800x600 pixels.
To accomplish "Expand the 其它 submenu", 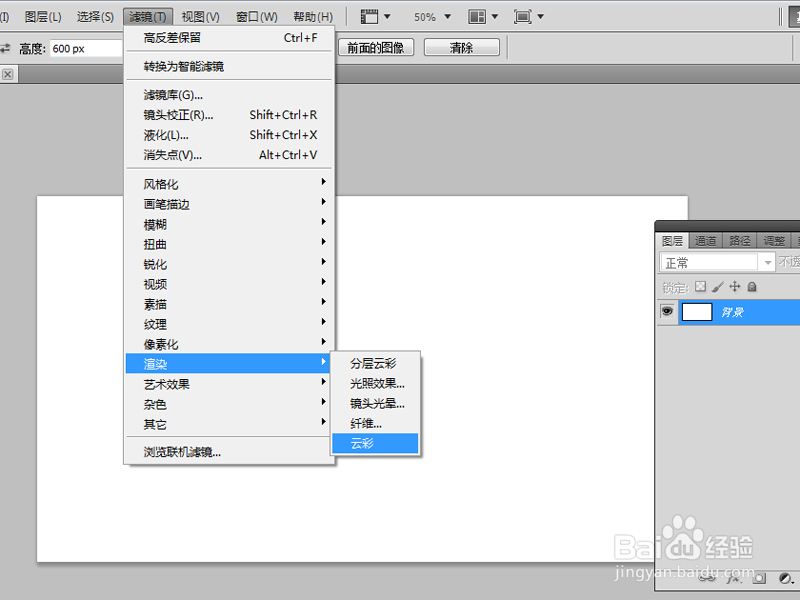I will [230, 424].
